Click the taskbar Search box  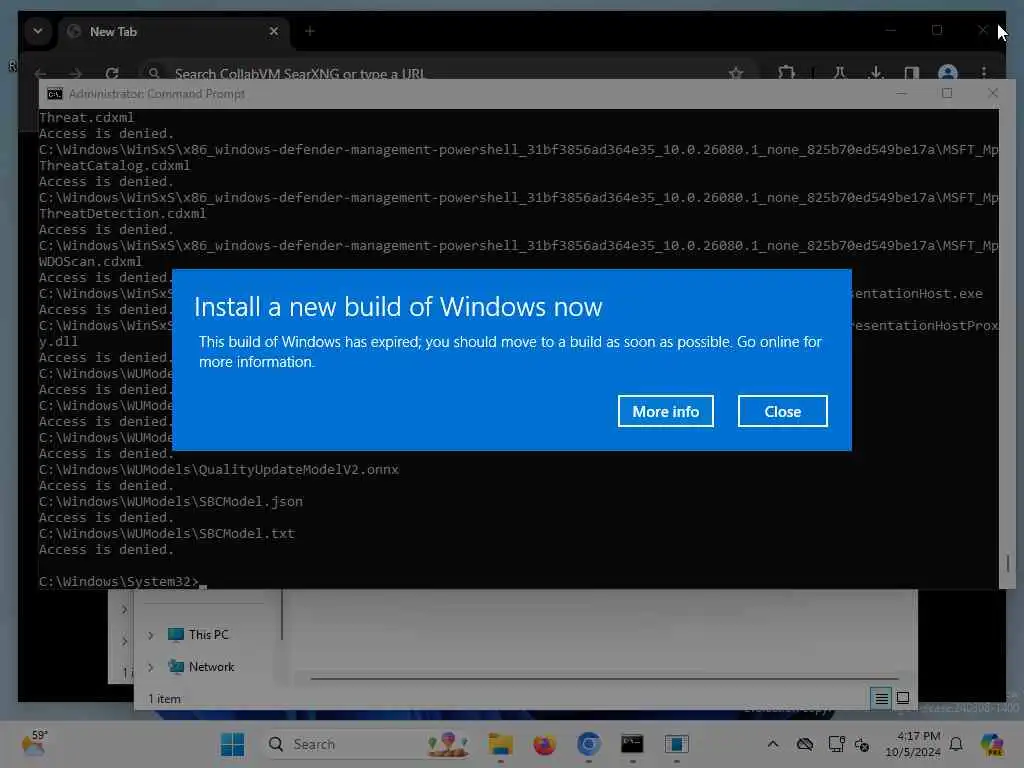[x=368, y=744]
